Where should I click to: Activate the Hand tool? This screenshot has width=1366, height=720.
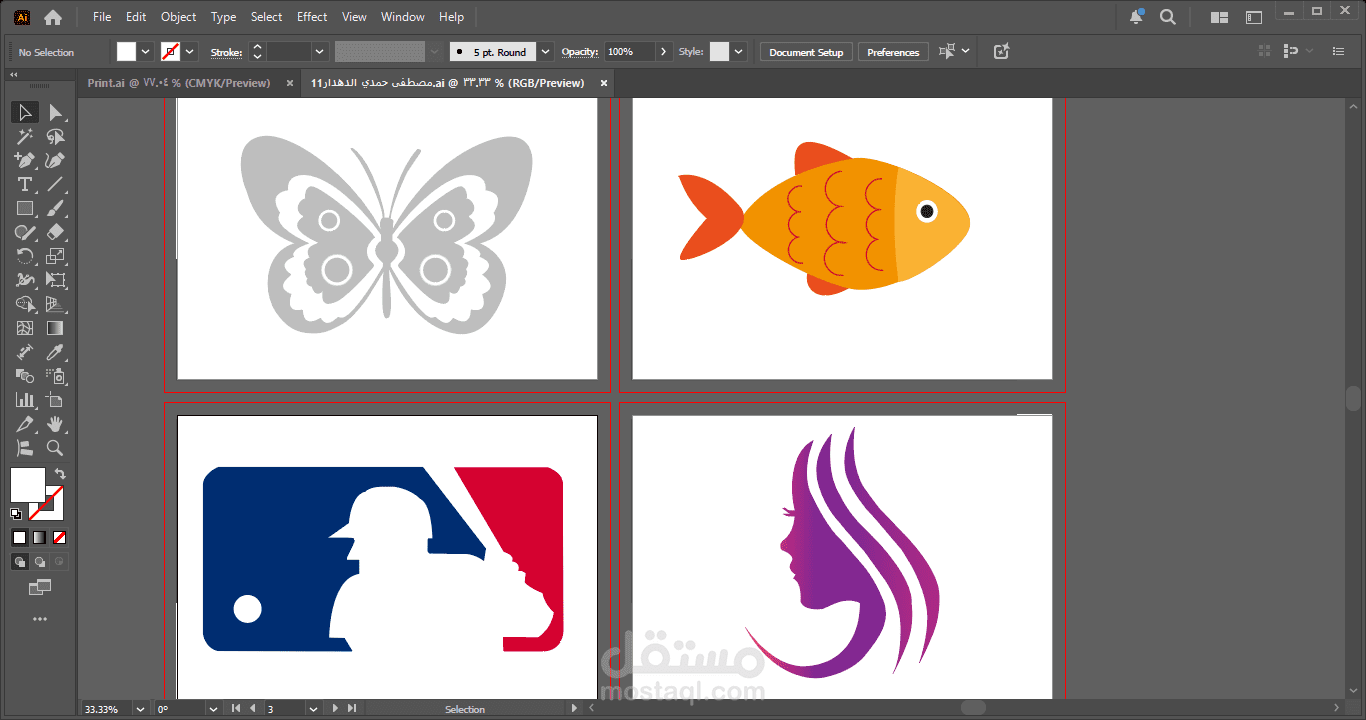coord(56,424)
